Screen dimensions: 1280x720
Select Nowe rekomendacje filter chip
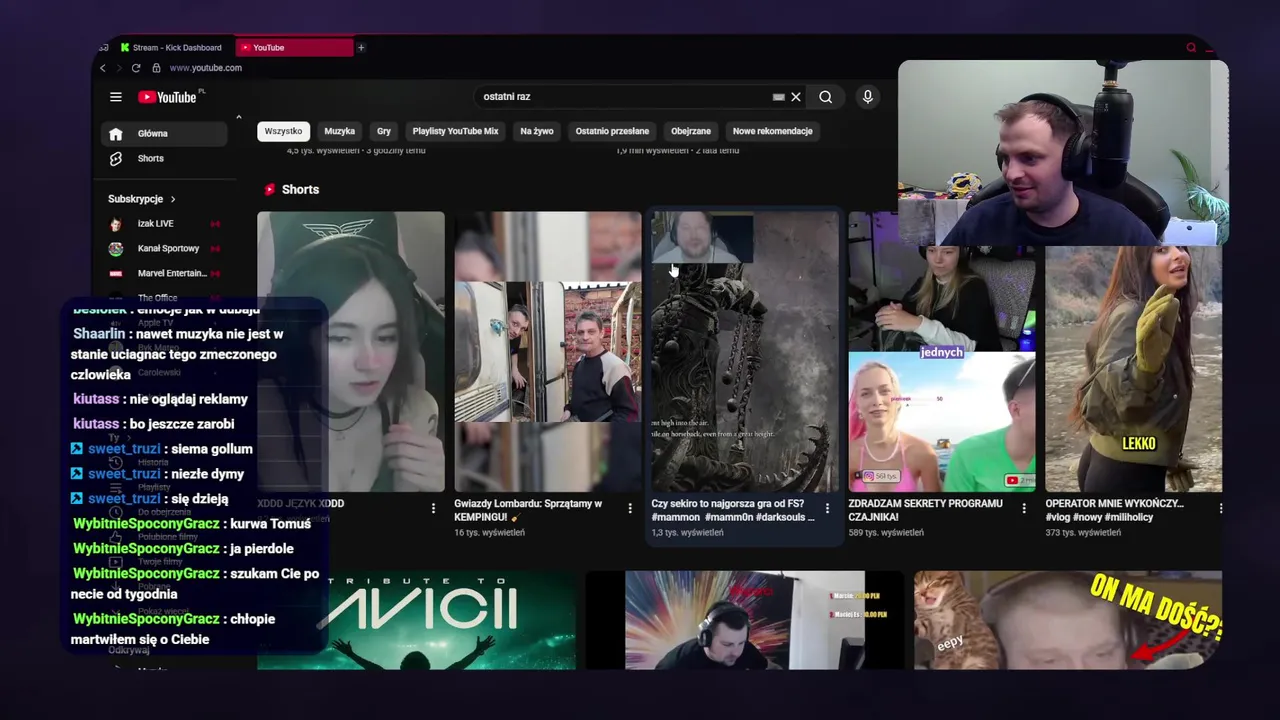(x=772, y=131)
